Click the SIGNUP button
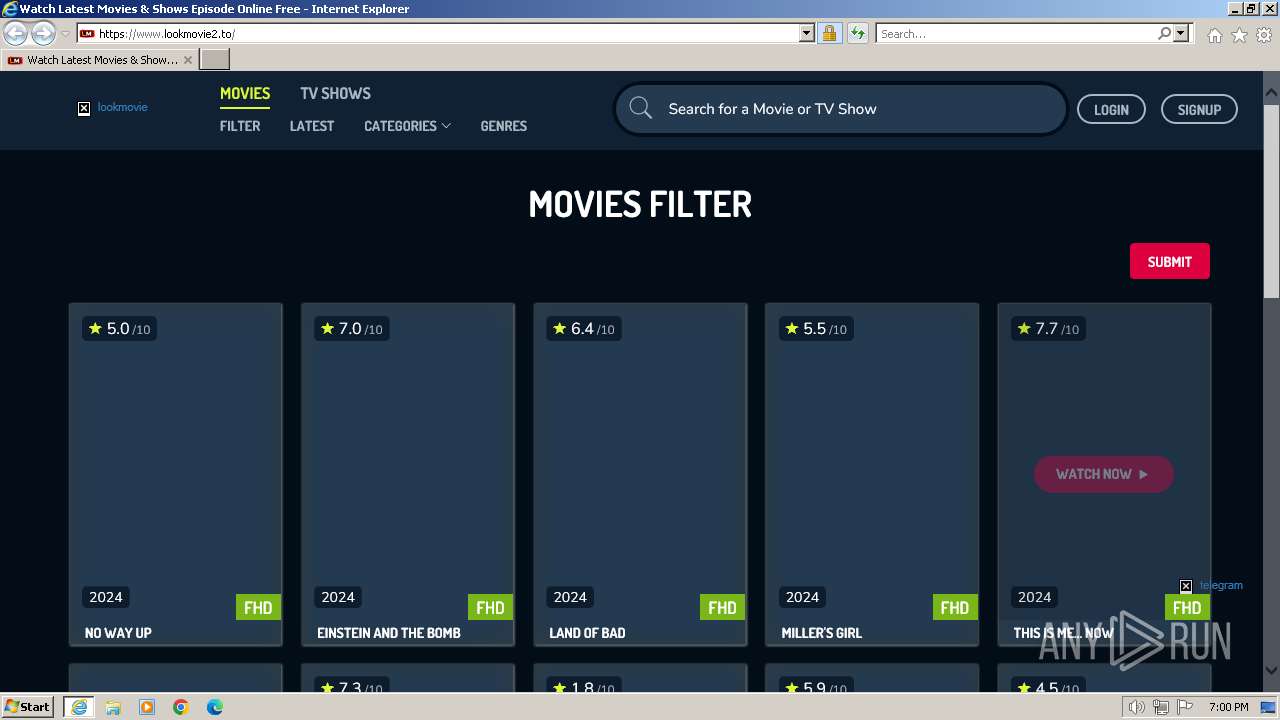The image size is (1280, 720). (1199, 110)
